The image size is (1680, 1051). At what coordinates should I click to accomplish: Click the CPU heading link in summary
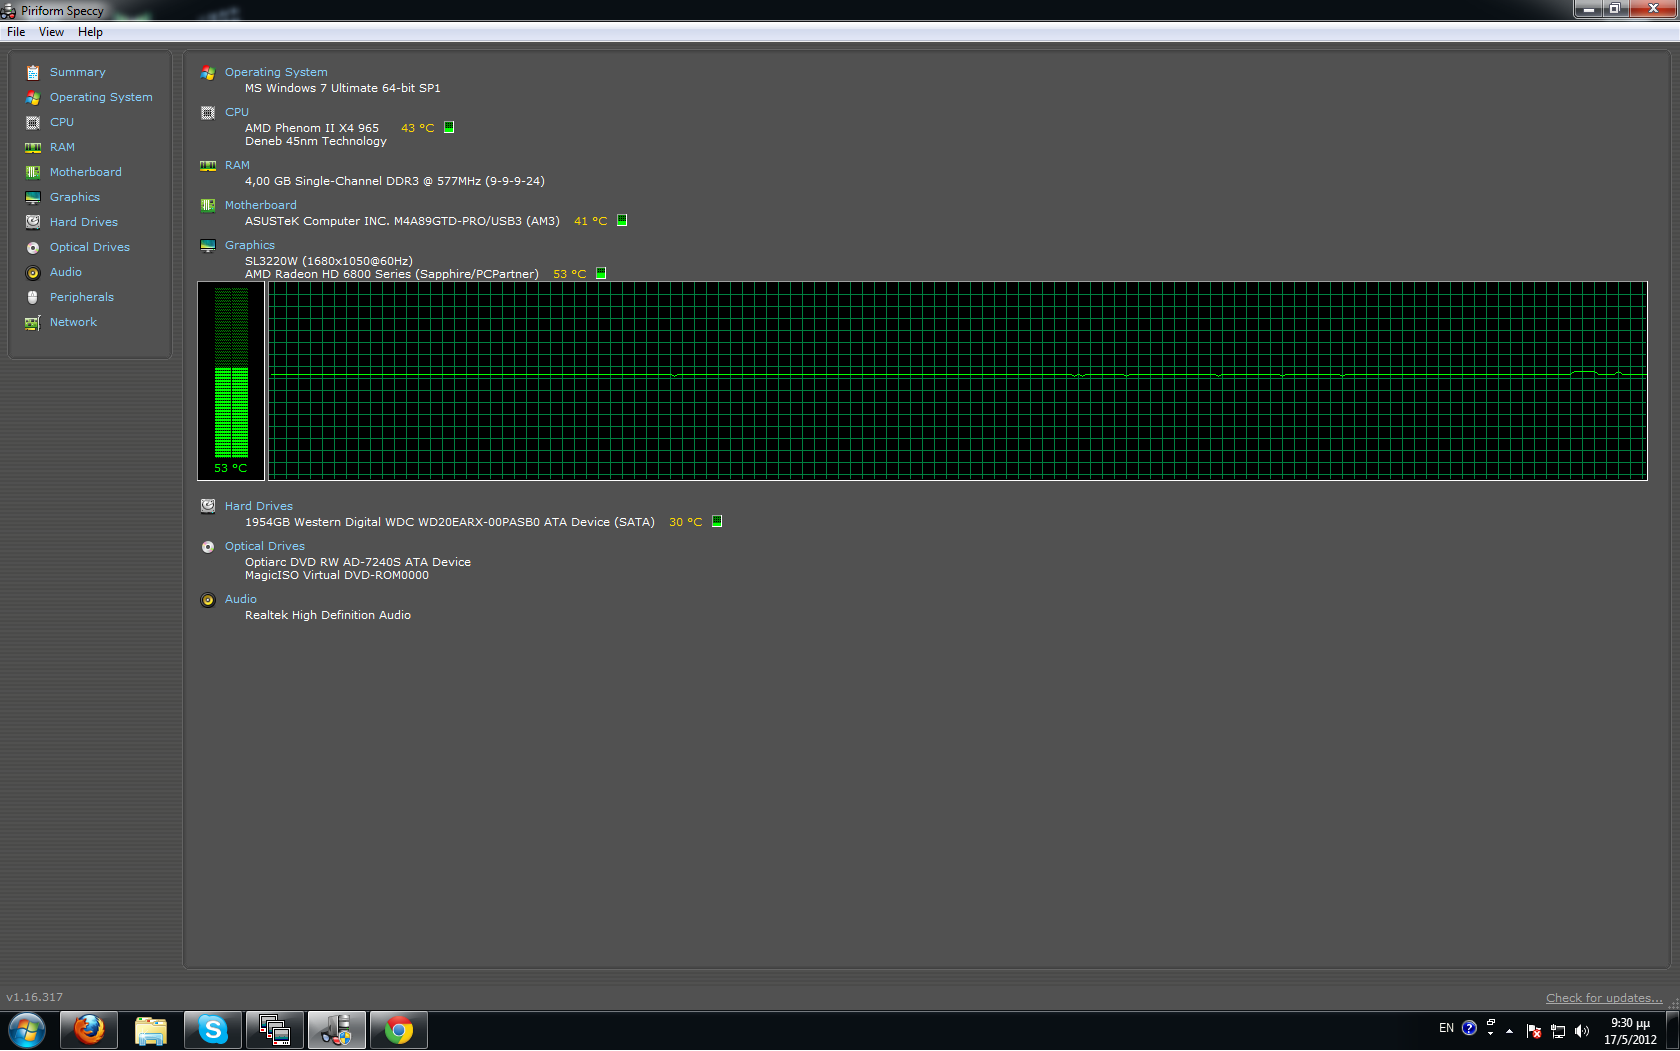click(237, 112)
